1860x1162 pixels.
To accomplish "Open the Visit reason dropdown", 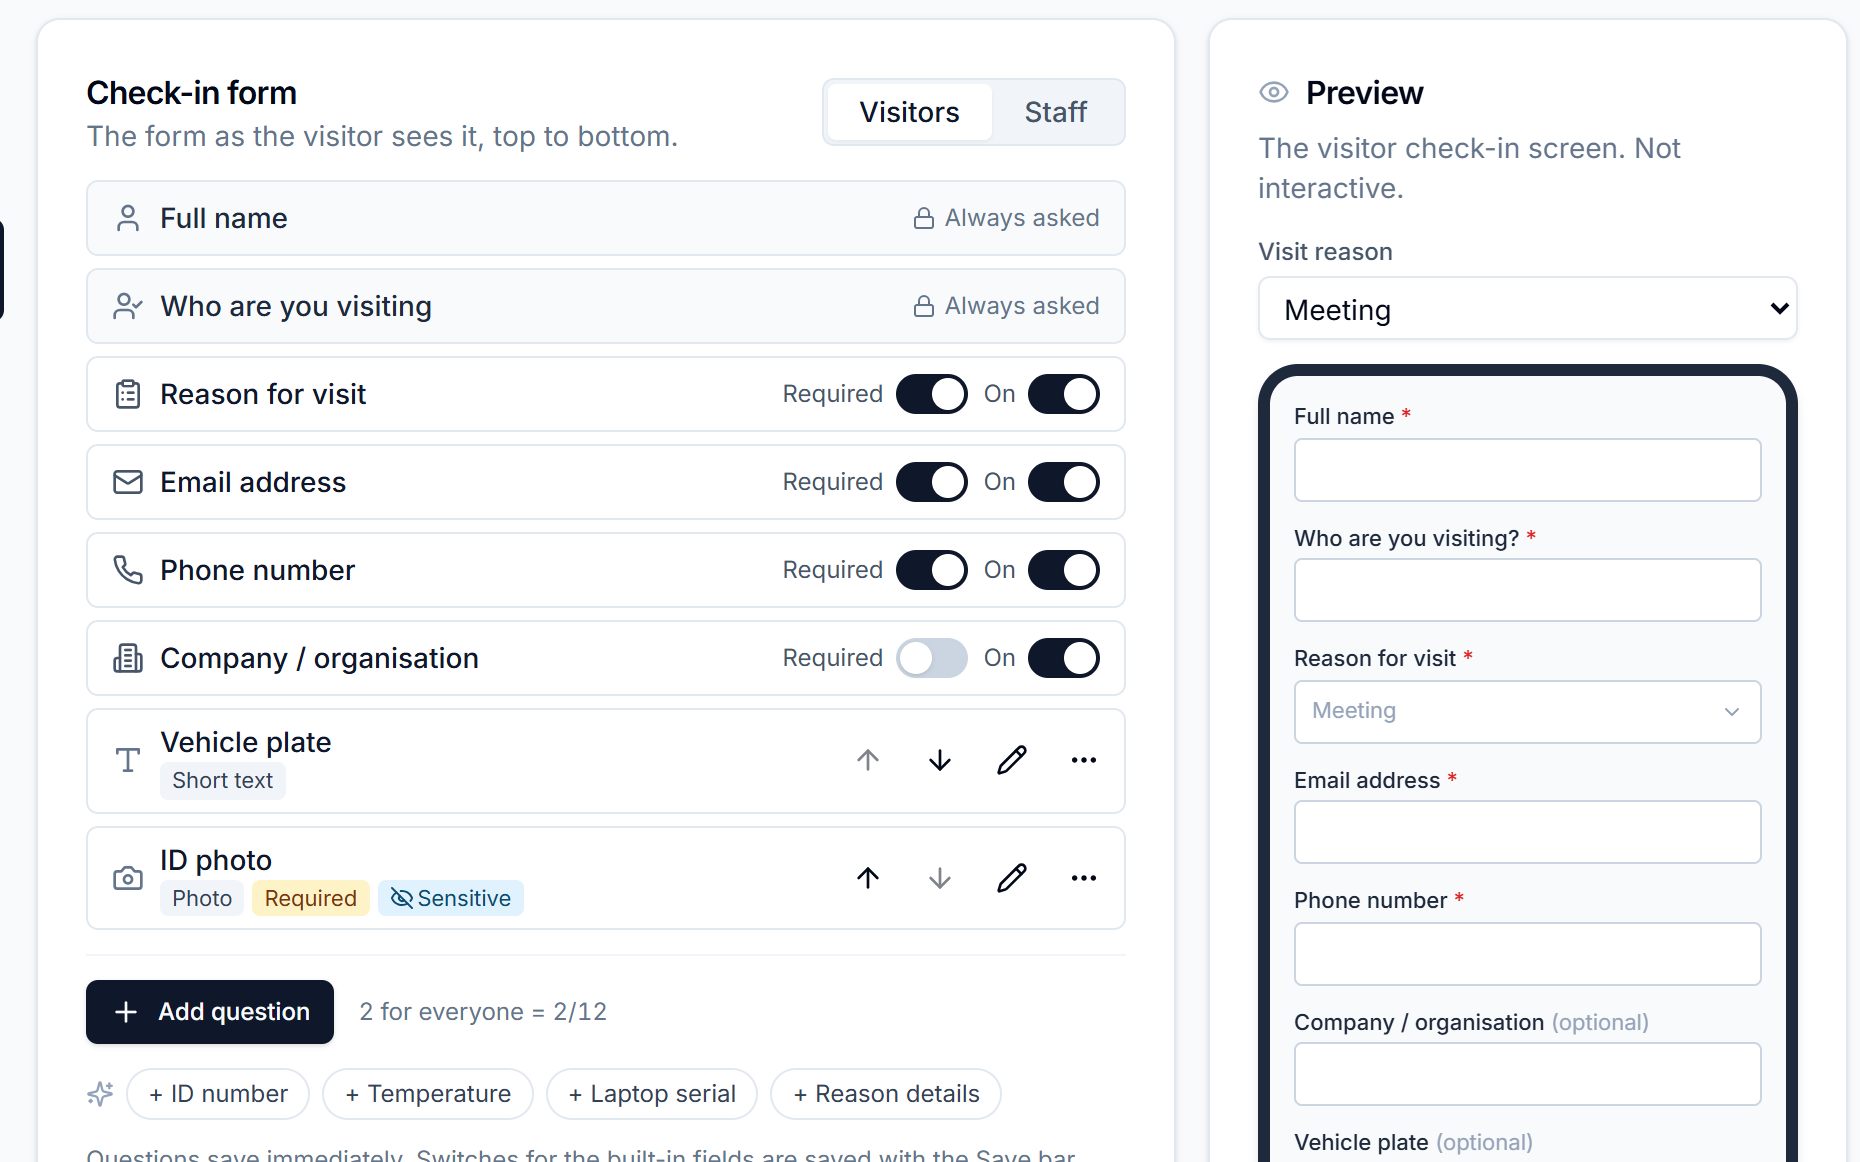I will point(1527,309).
